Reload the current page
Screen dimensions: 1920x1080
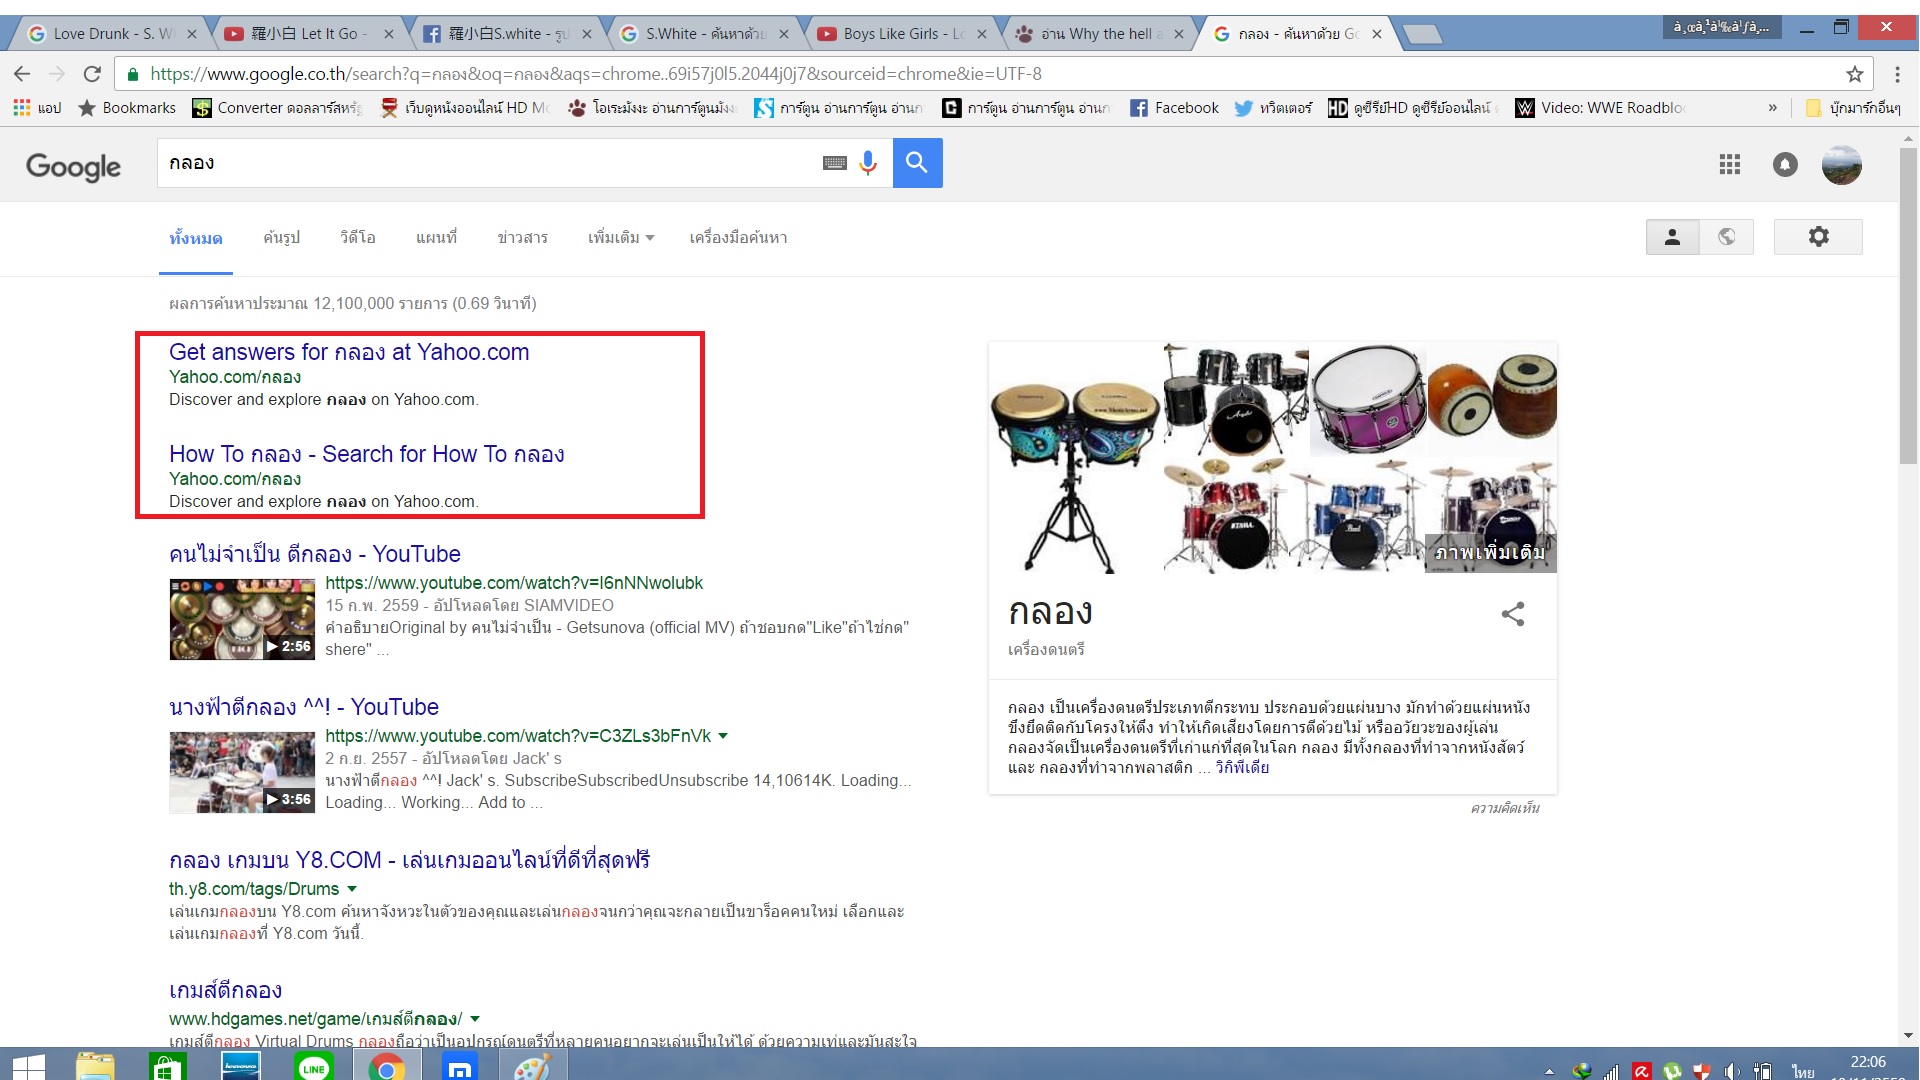(92, 74)
